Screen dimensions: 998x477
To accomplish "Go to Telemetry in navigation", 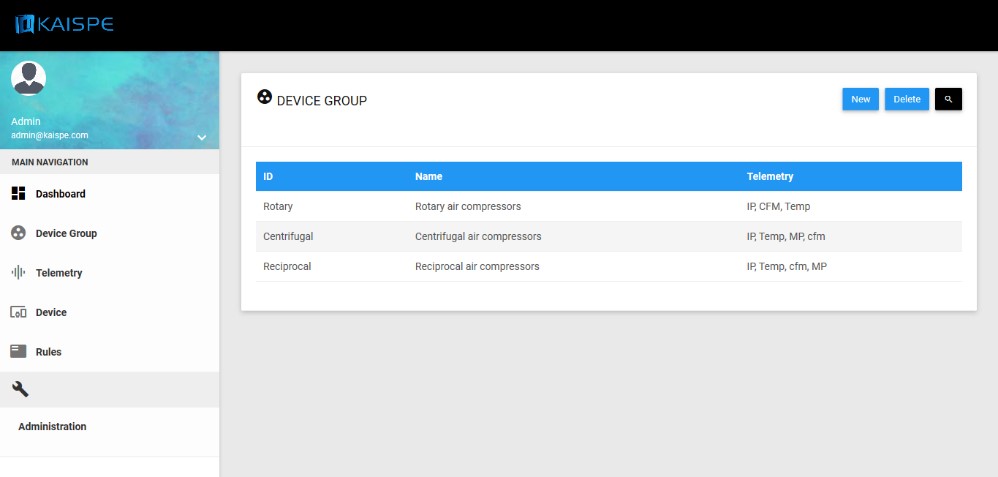I will pos(59,273).
